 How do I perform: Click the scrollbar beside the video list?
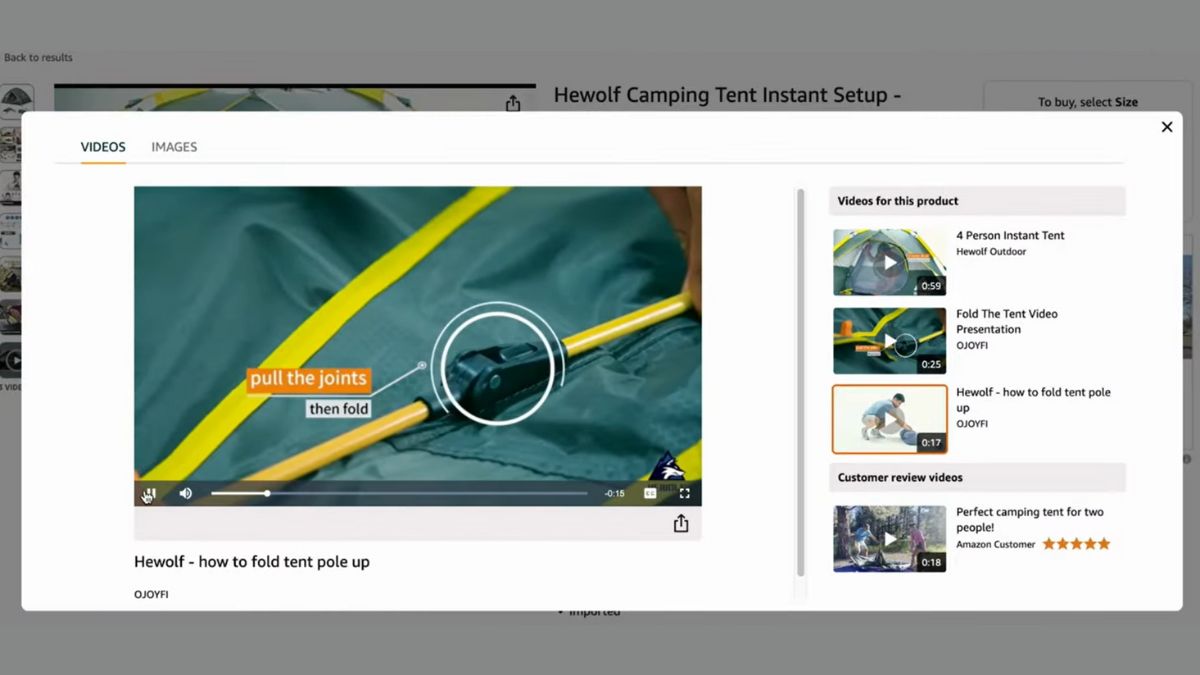[800, 380]
